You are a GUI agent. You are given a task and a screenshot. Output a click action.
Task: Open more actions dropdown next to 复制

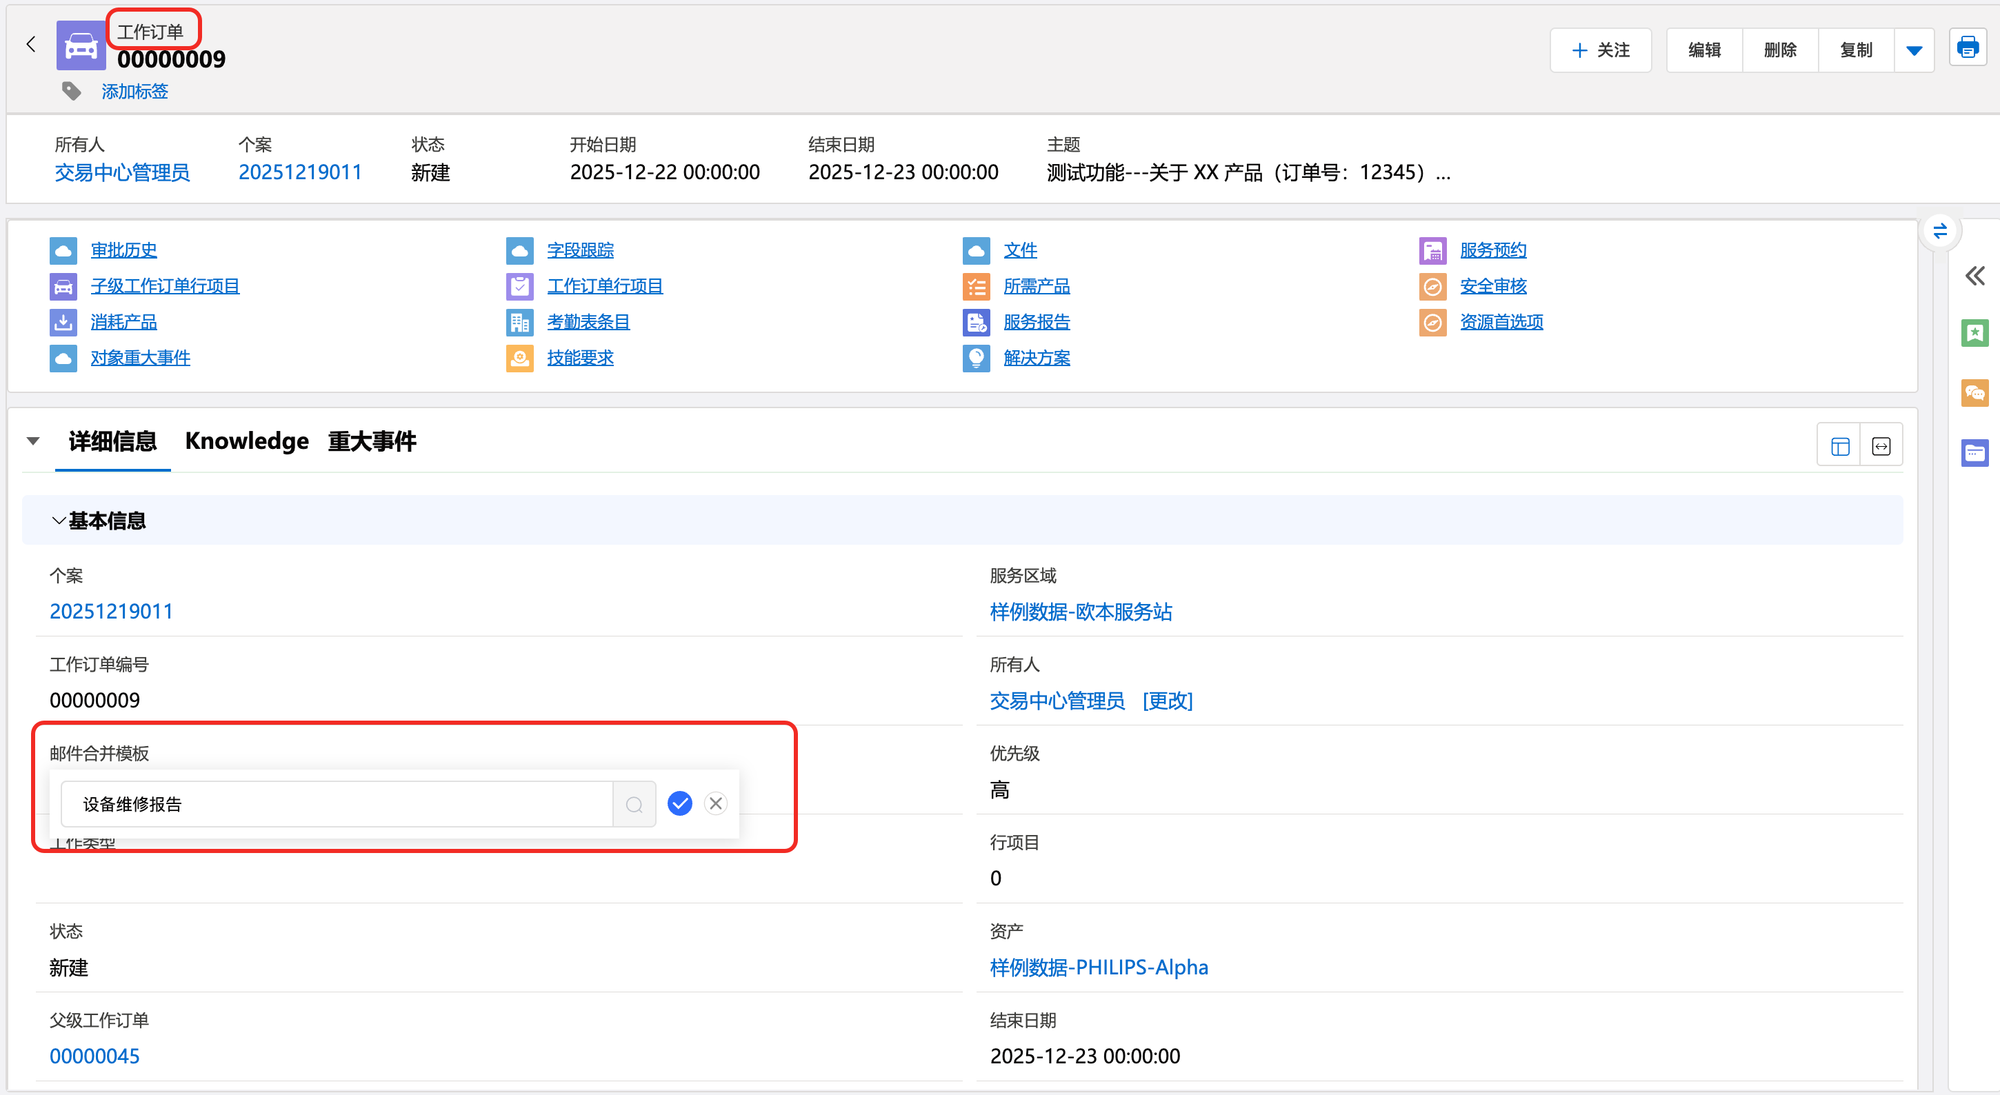pyautogui.click(x=1914, y=50)
